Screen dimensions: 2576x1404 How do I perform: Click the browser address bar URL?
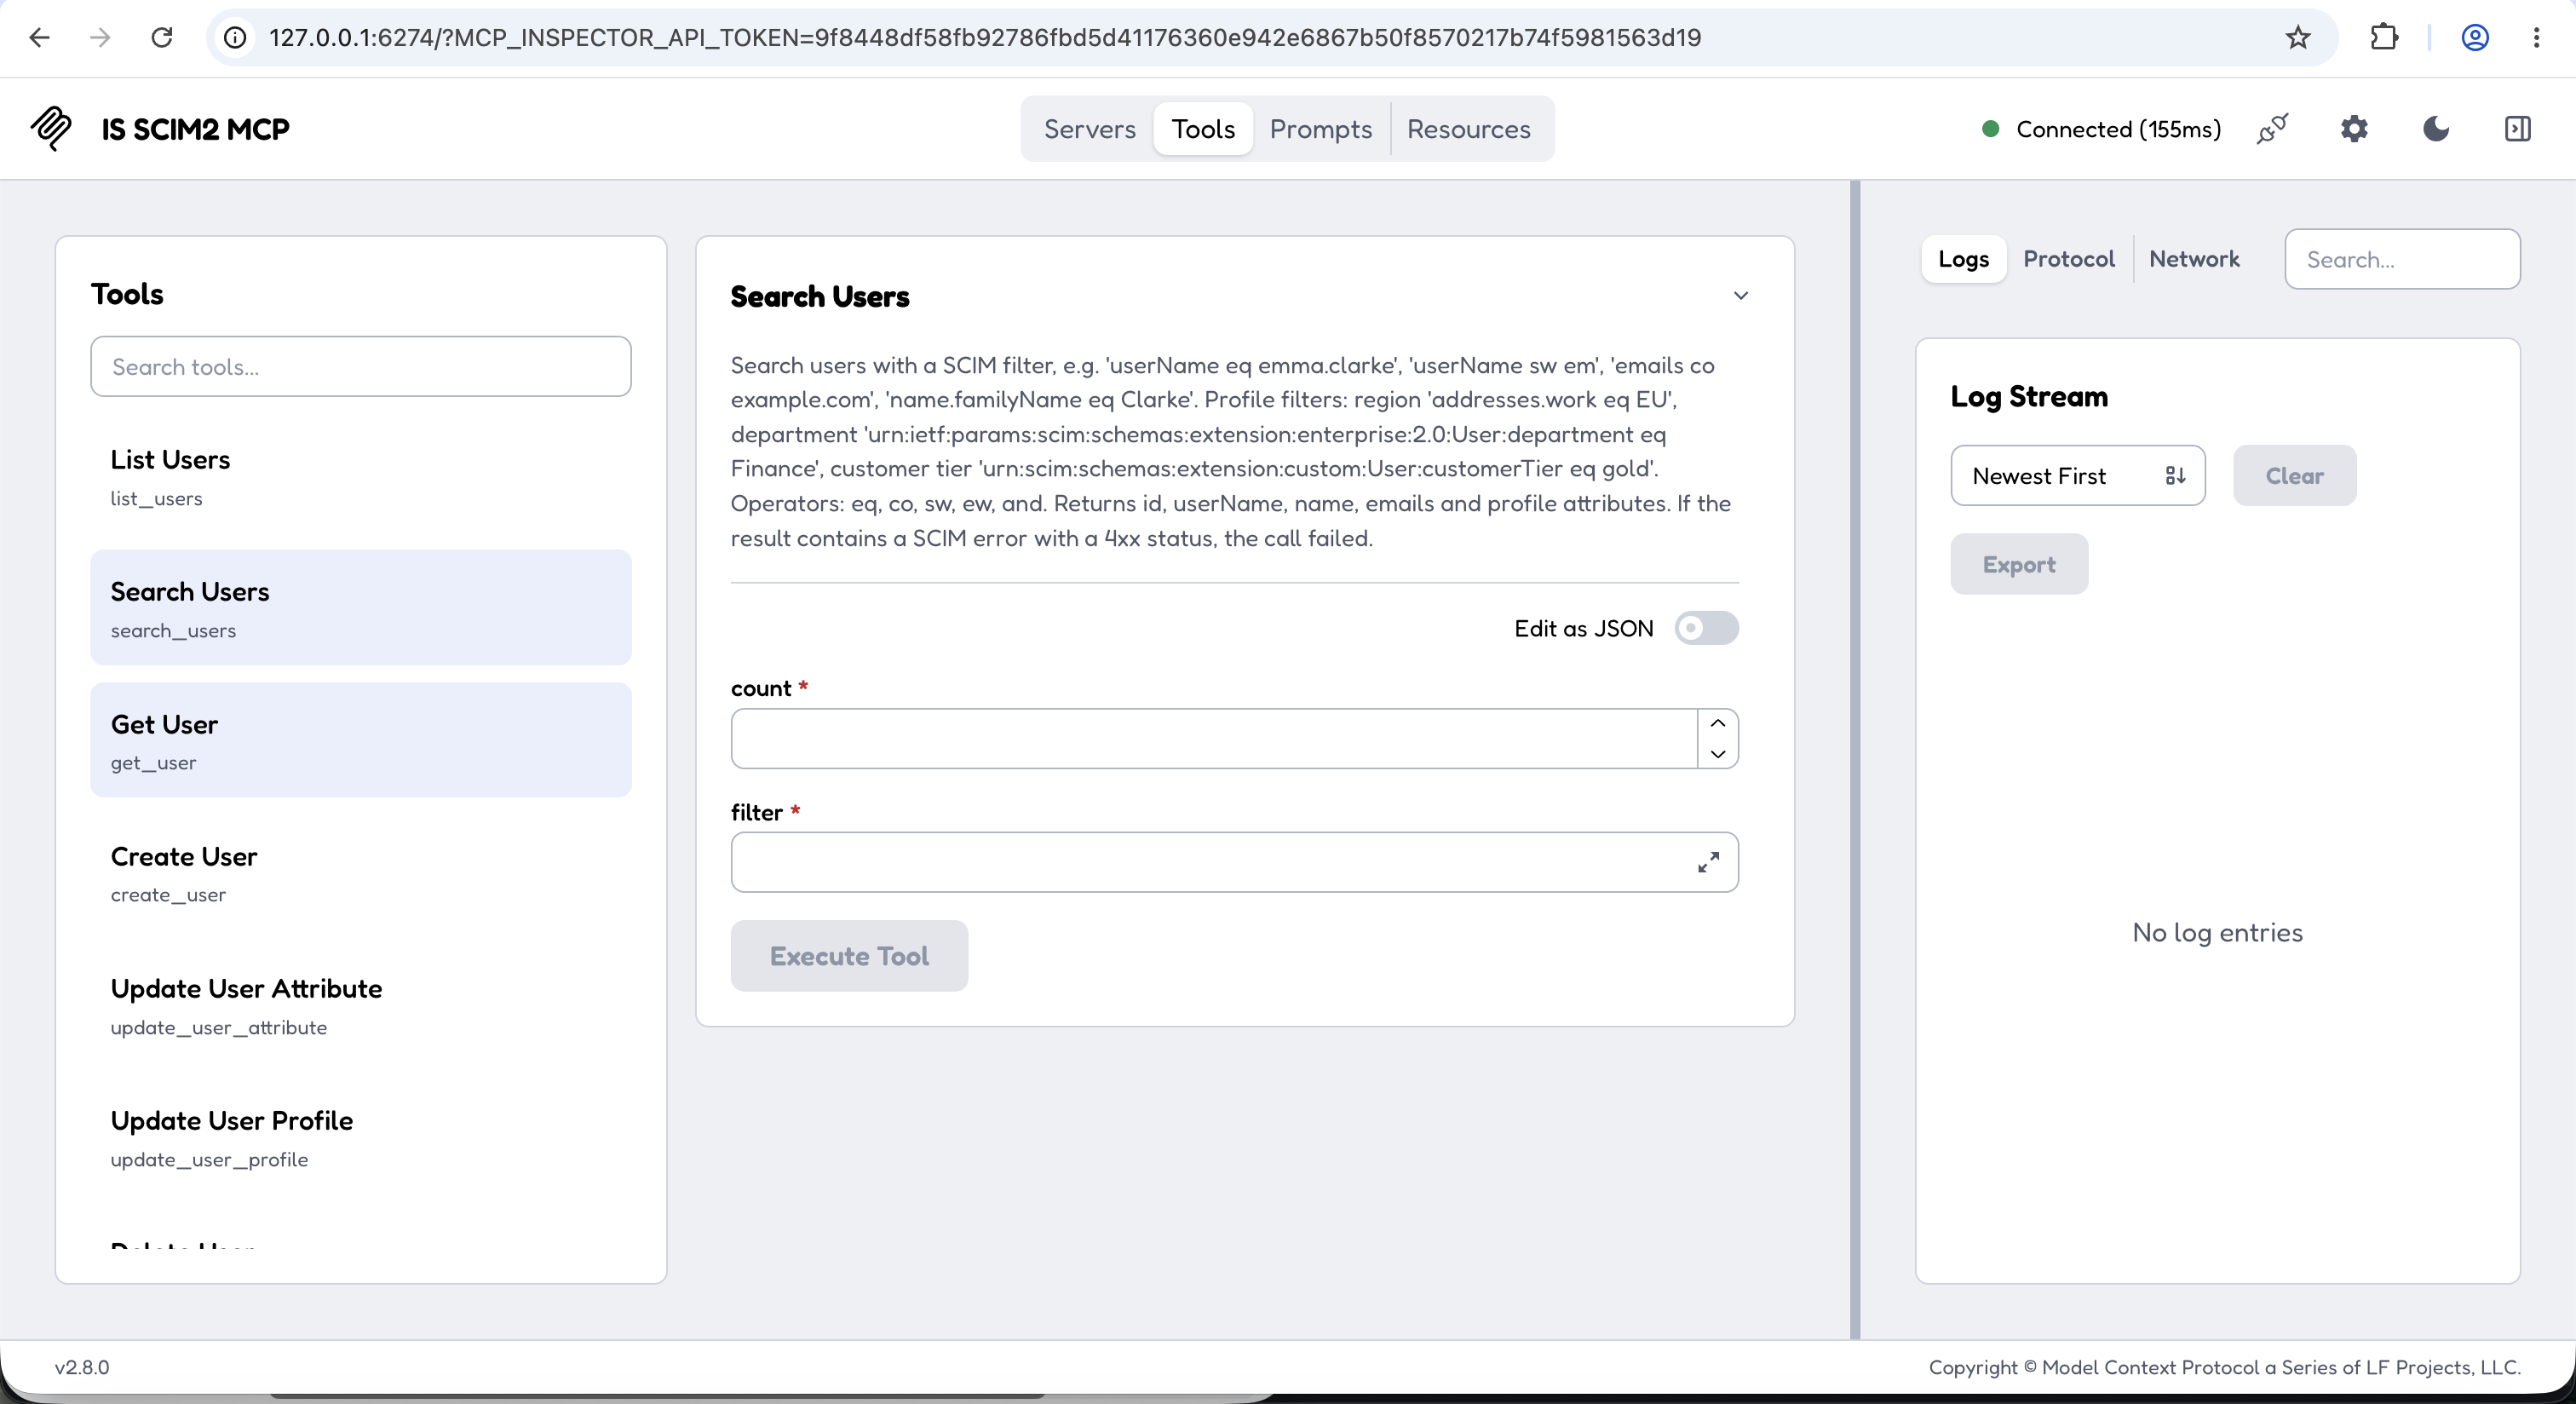[985, 38]
